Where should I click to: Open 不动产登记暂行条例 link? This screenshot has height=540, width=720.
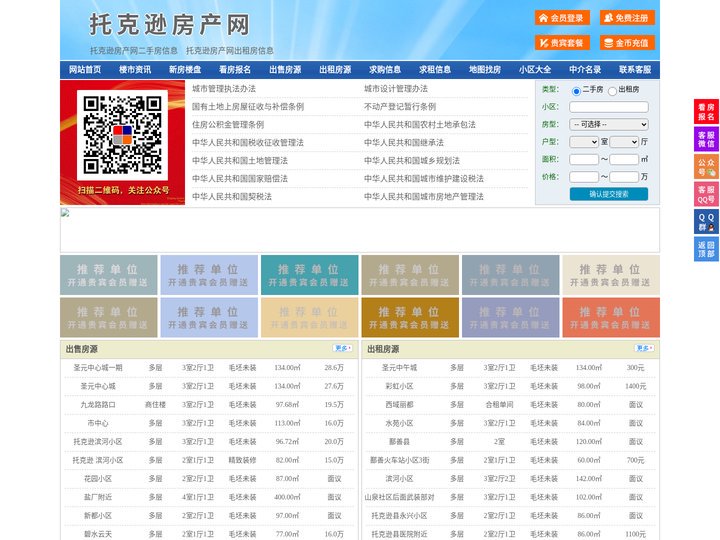[400, 107]
